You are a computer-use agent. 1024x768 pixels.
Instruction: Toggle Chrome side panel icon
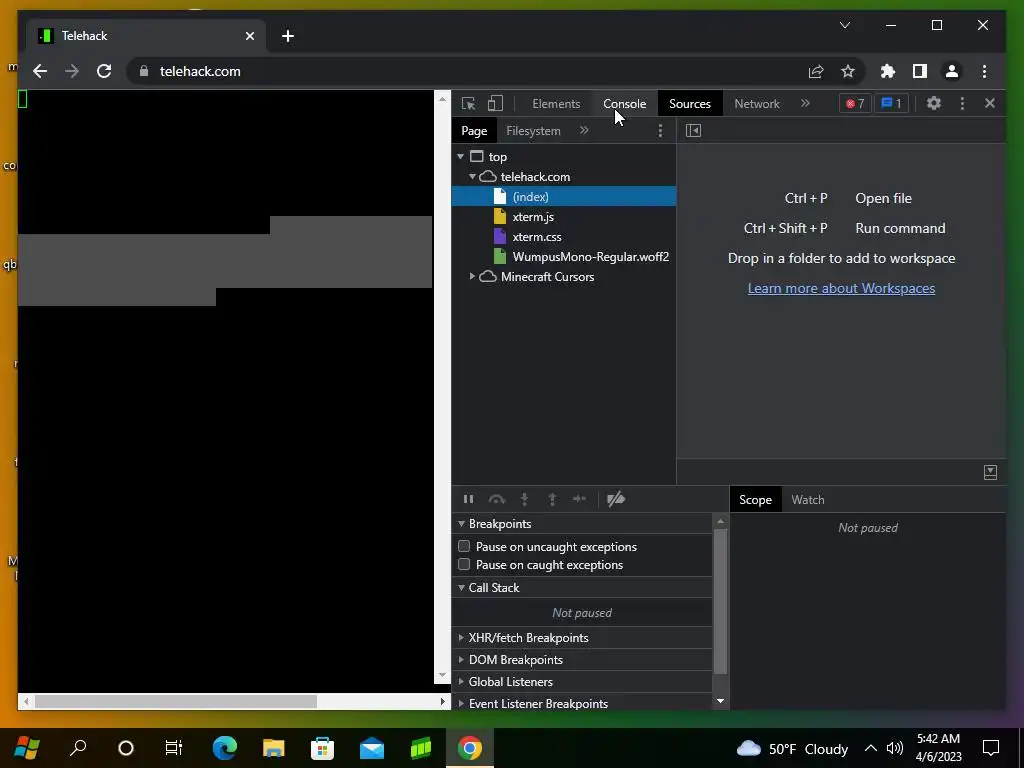coord(920,71)
